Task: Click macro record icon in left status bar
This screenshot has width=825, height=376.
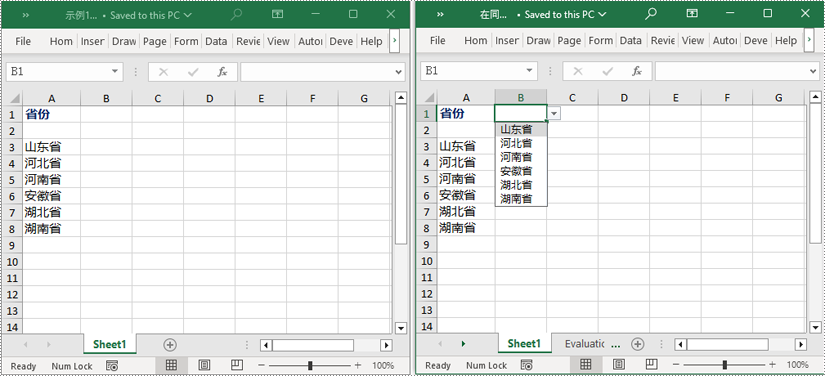Action: click(112, 365)
